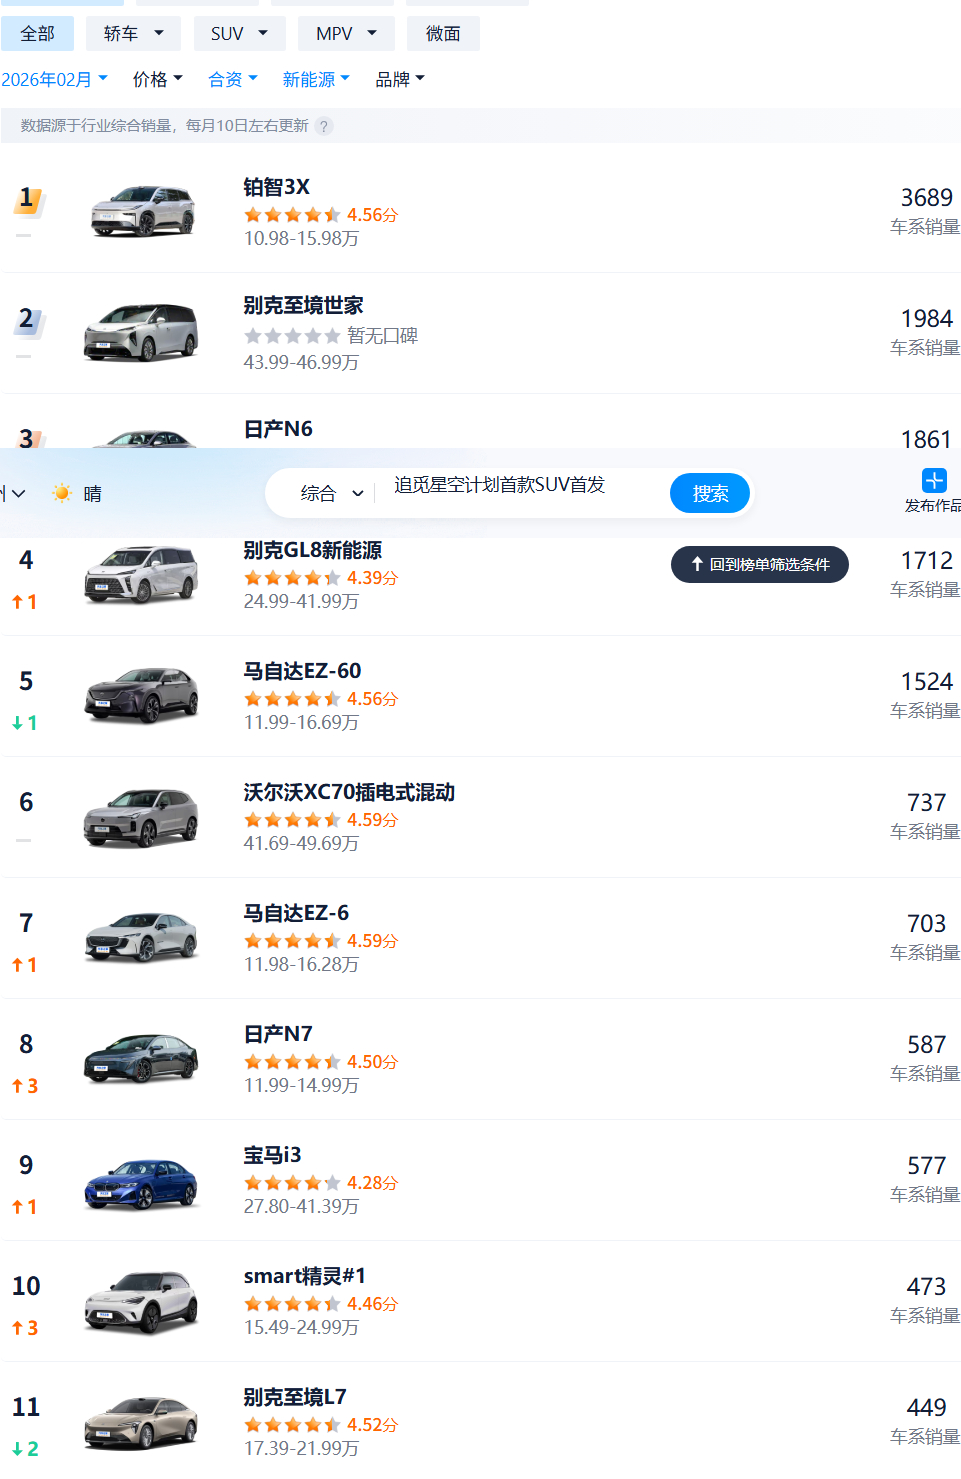This screenshot has height=1479, width=961.
Task: Click the 铂智3X car thumbnail
Action: (142, 211)
